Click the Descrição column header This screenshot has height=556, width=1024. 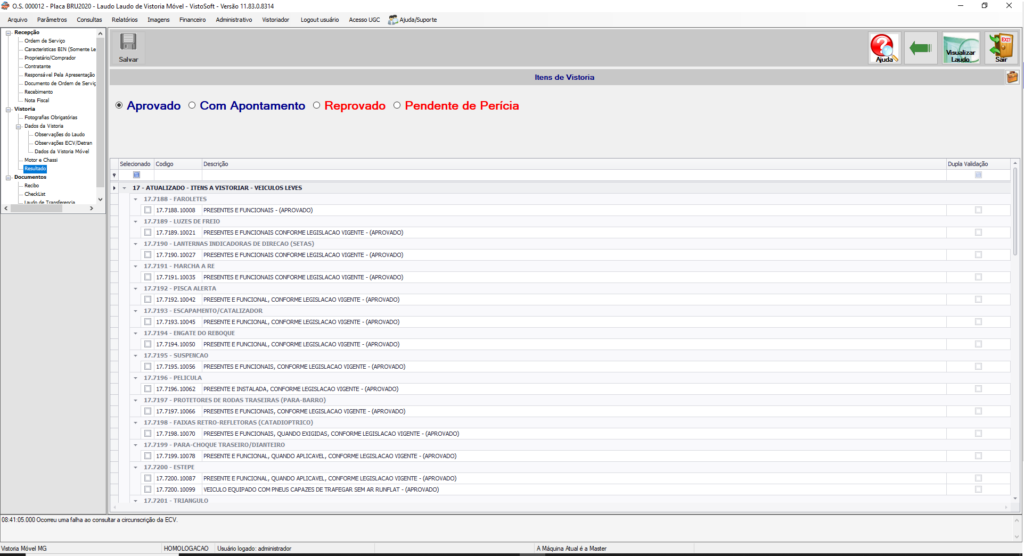(216, 163)
